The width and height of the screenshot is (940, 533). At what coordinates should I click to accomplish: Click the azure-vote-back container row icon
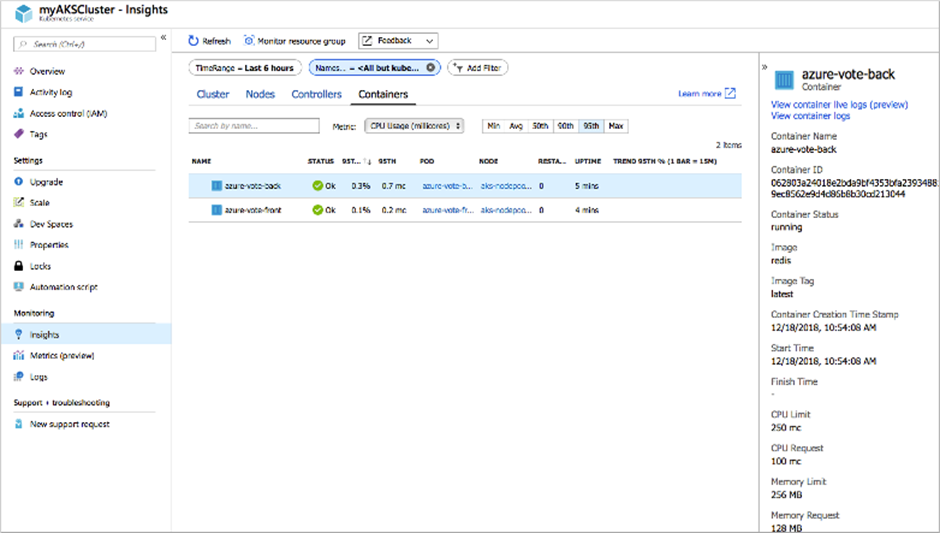216,186
